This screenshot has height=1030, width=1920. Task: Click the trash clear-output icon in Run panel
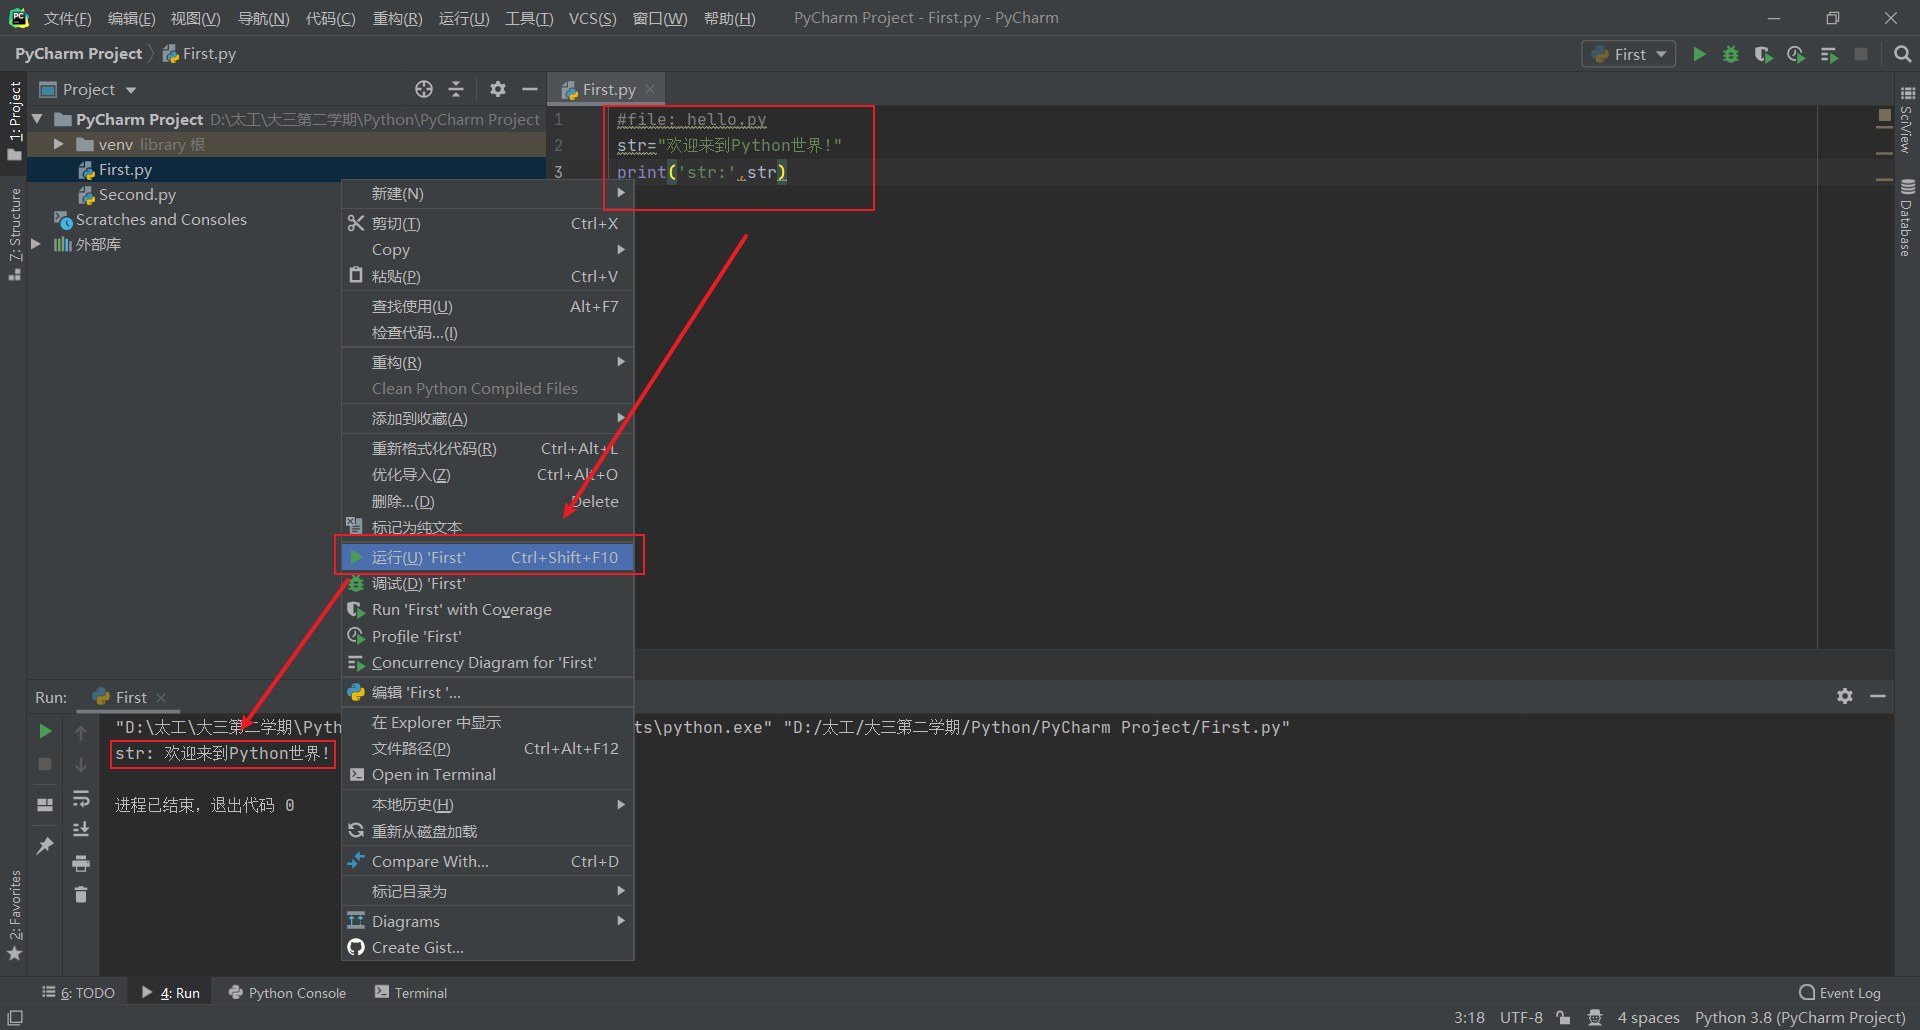tap(81, 894)
